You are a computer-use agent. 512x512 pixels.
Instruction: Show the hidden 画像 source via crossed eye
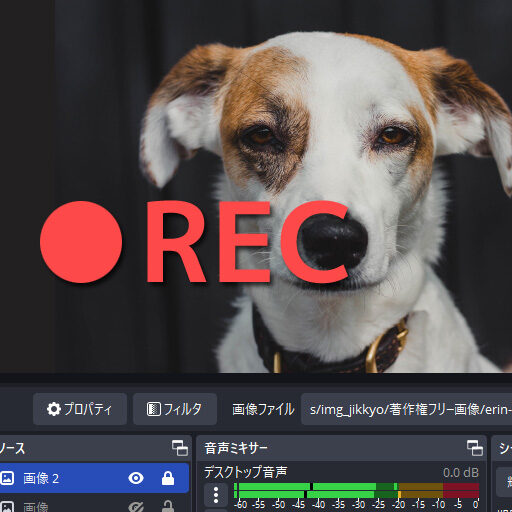[136, 506]
